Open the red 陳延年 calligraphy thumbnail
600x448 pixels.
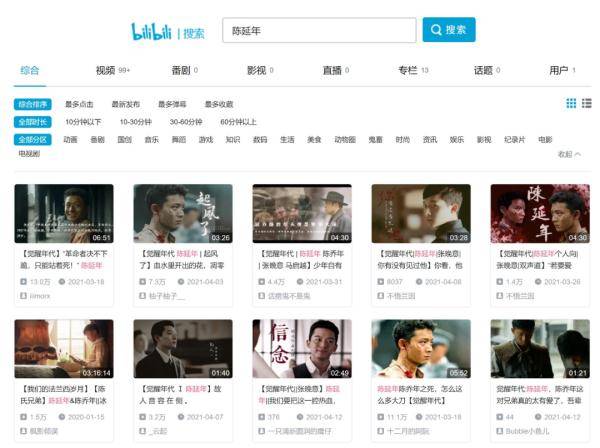coord(540,213)
